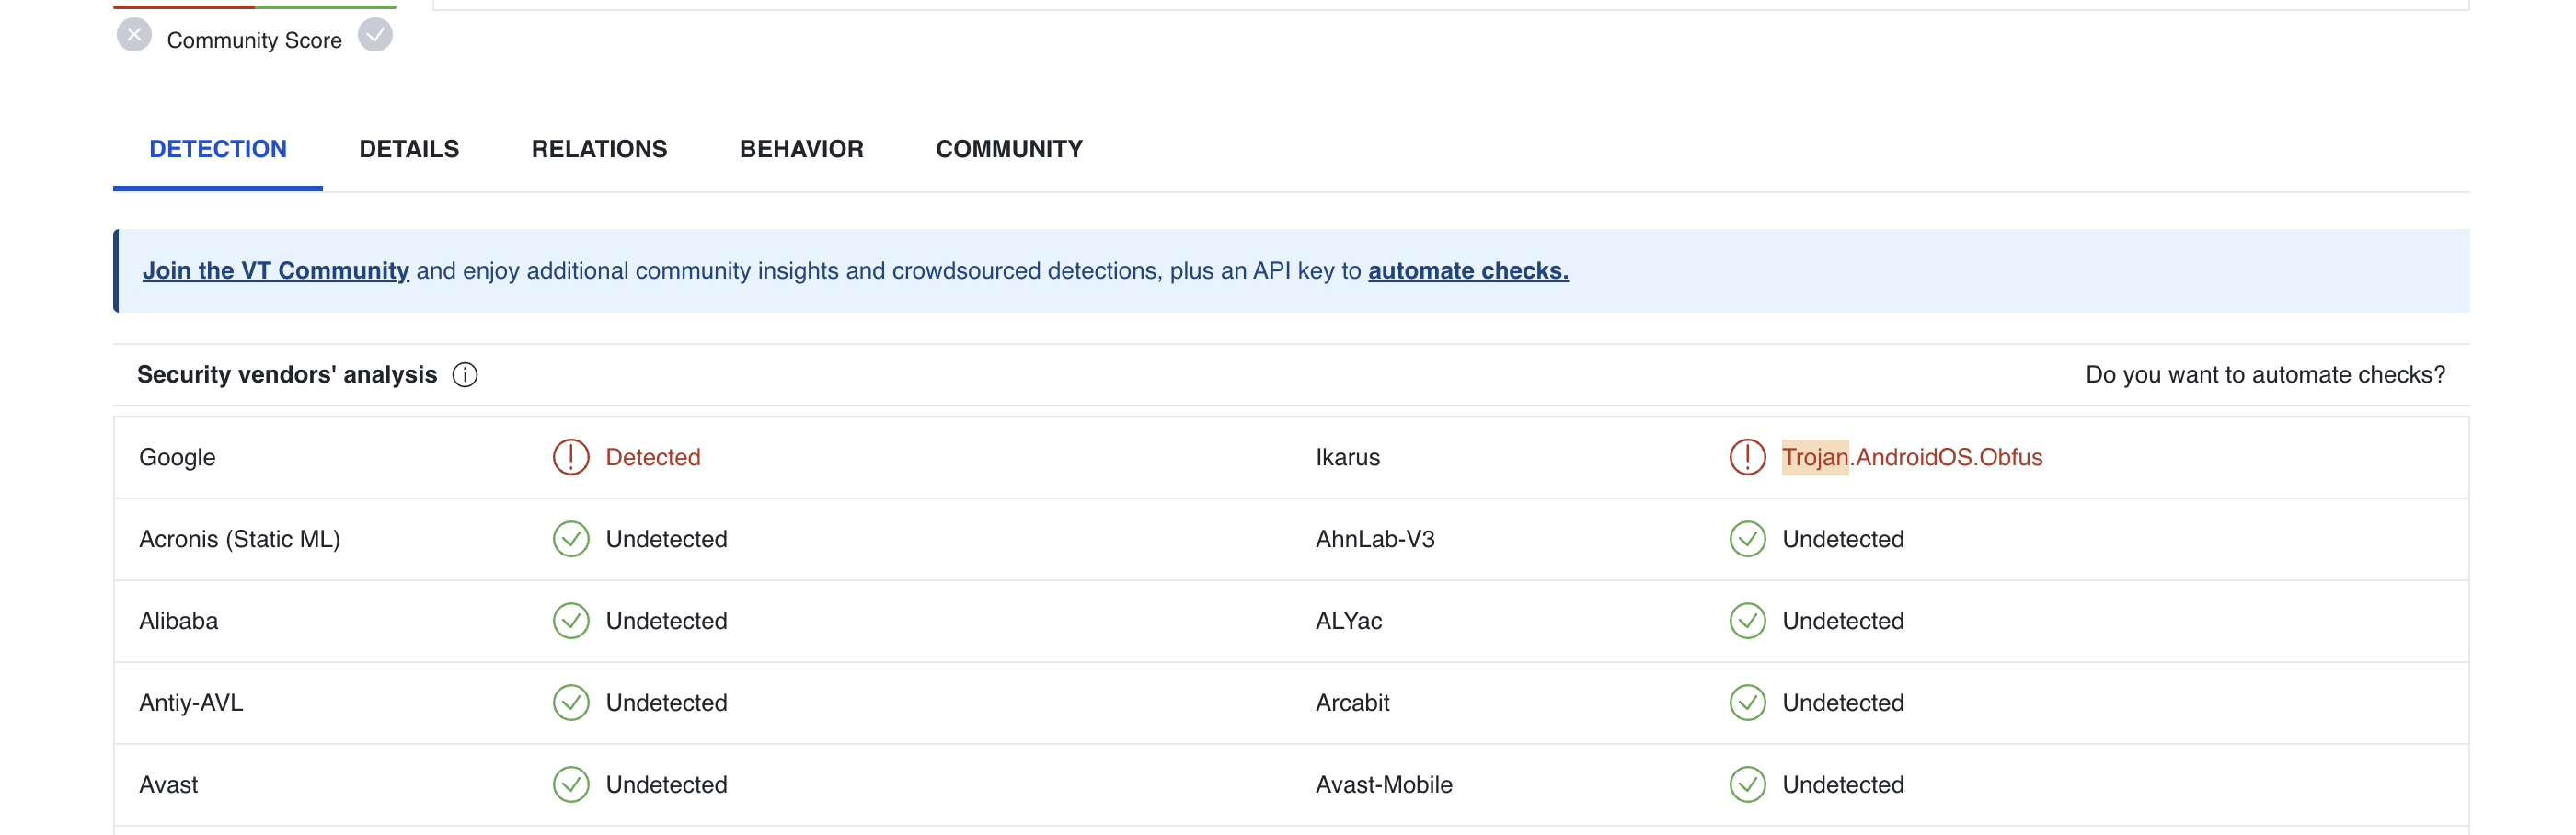This screenshot has width=2576, height=835.
Task: Click Undetected result in Avast-Mobile row
Action: (x=1843, y=785)
